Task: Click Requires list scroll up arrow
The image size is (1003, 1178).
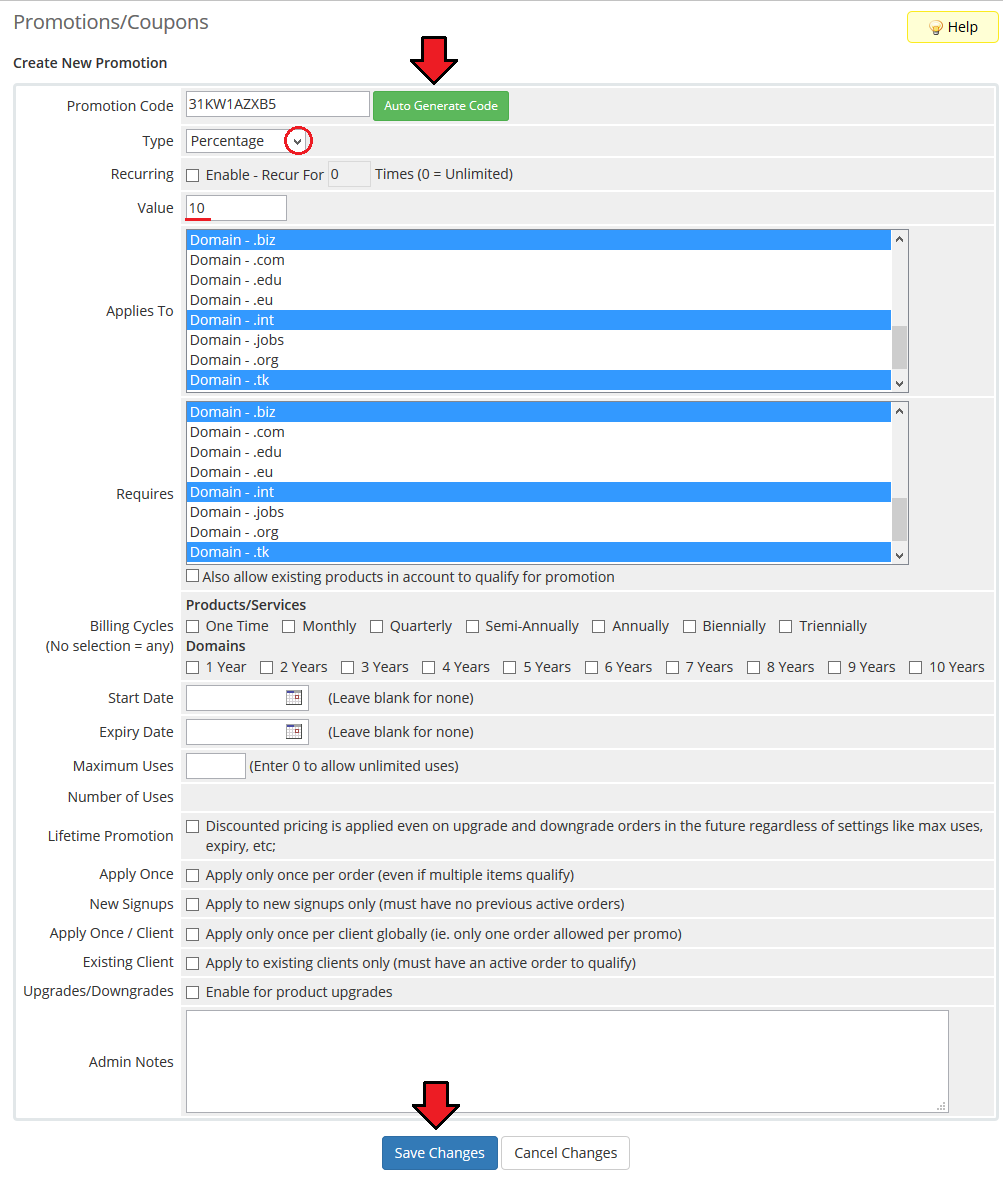Action: [899, 412]
